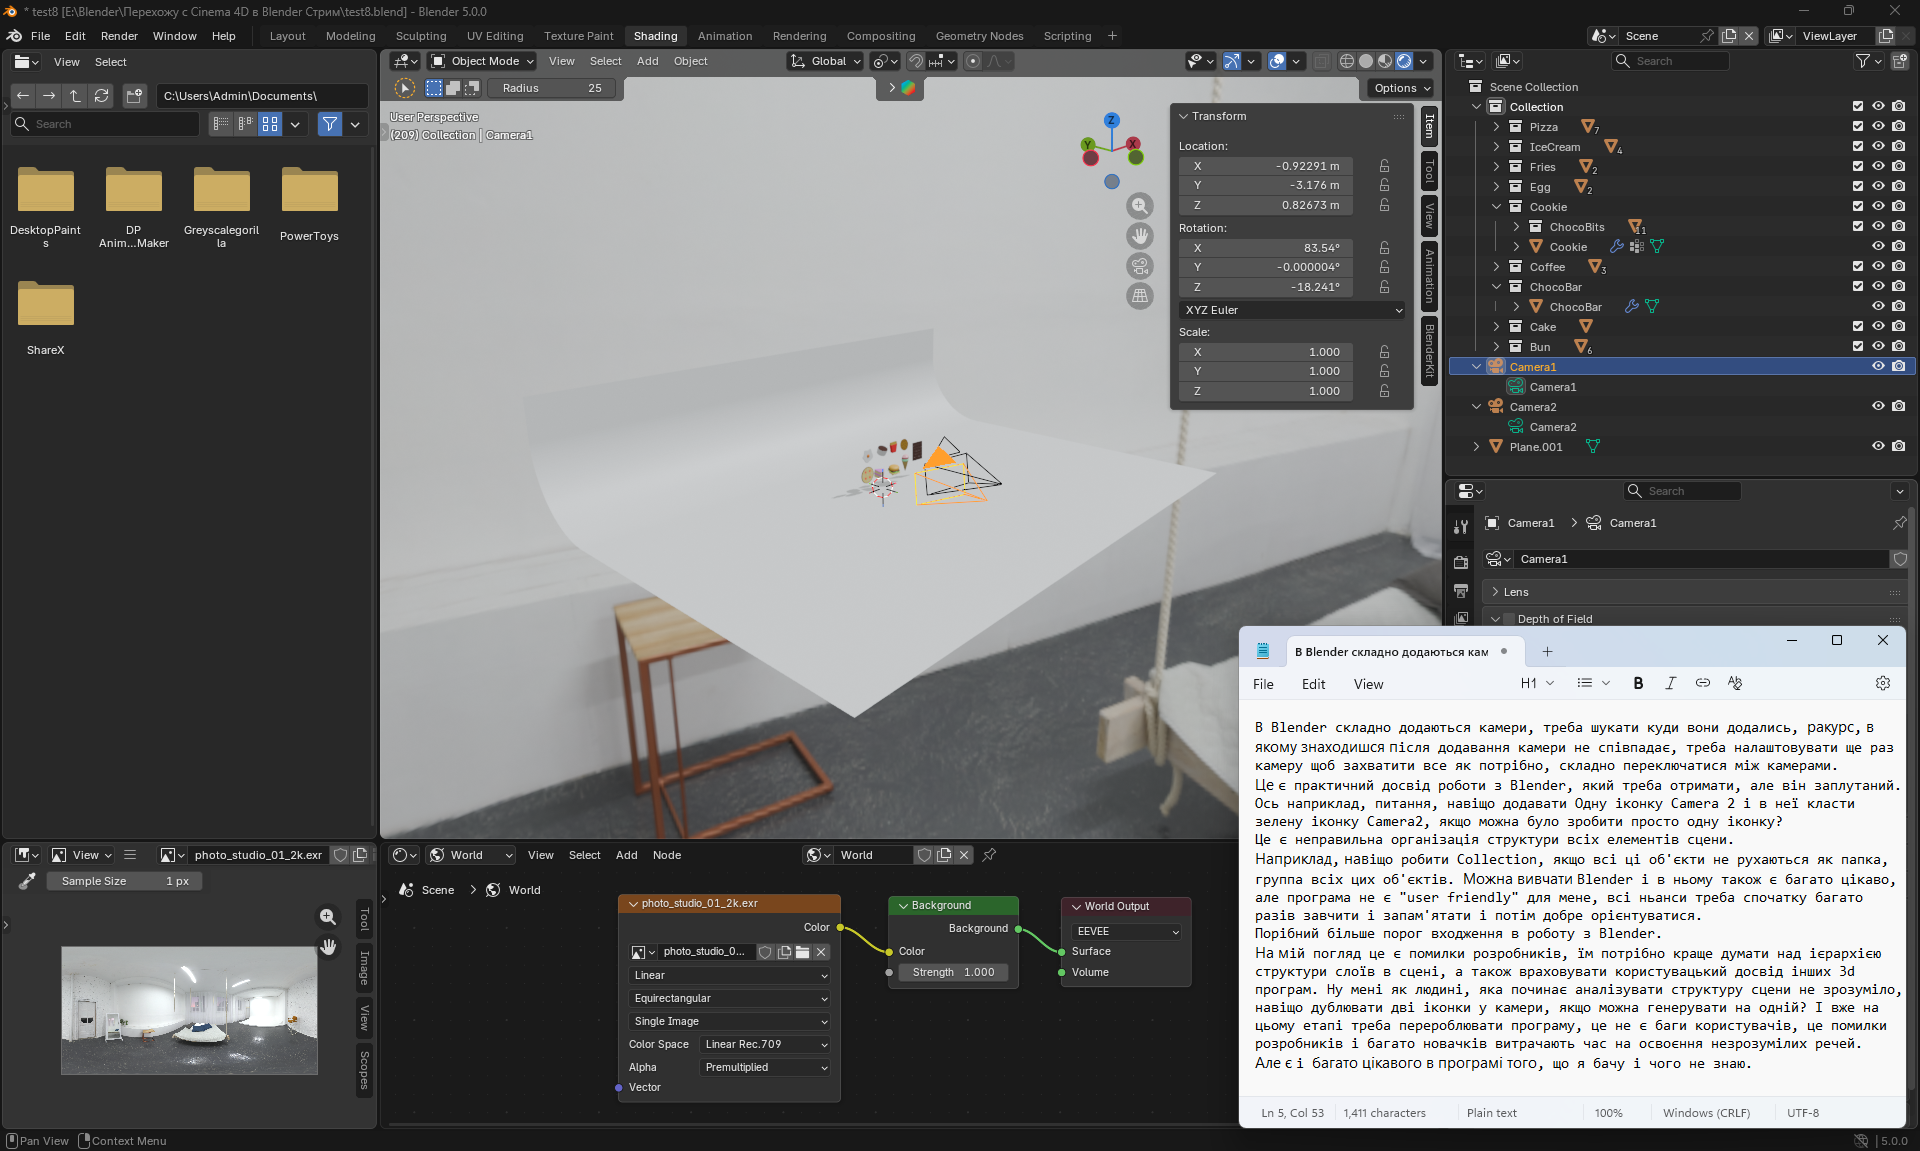Click the Bold formatting icon in Notepad
The image size is (1920, 1151).
(x=1638, y=683)
